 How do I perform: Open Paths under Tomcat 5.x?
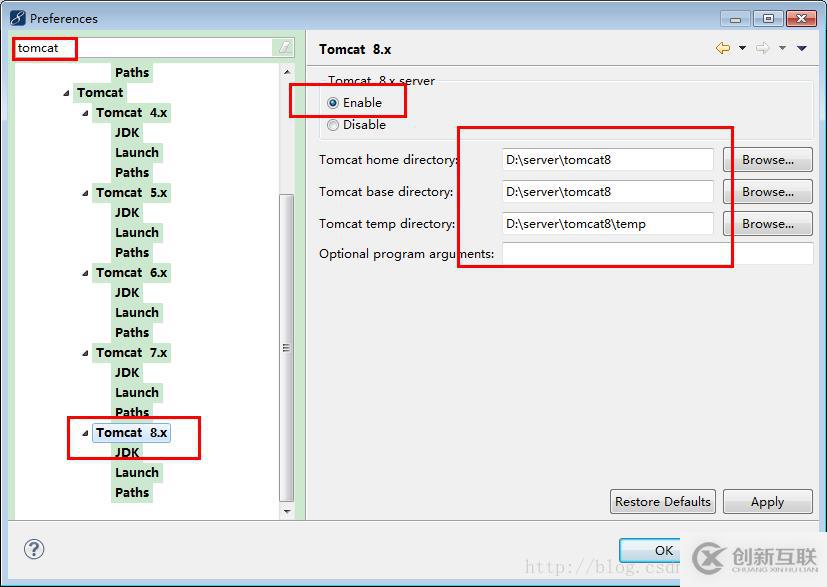132,253
